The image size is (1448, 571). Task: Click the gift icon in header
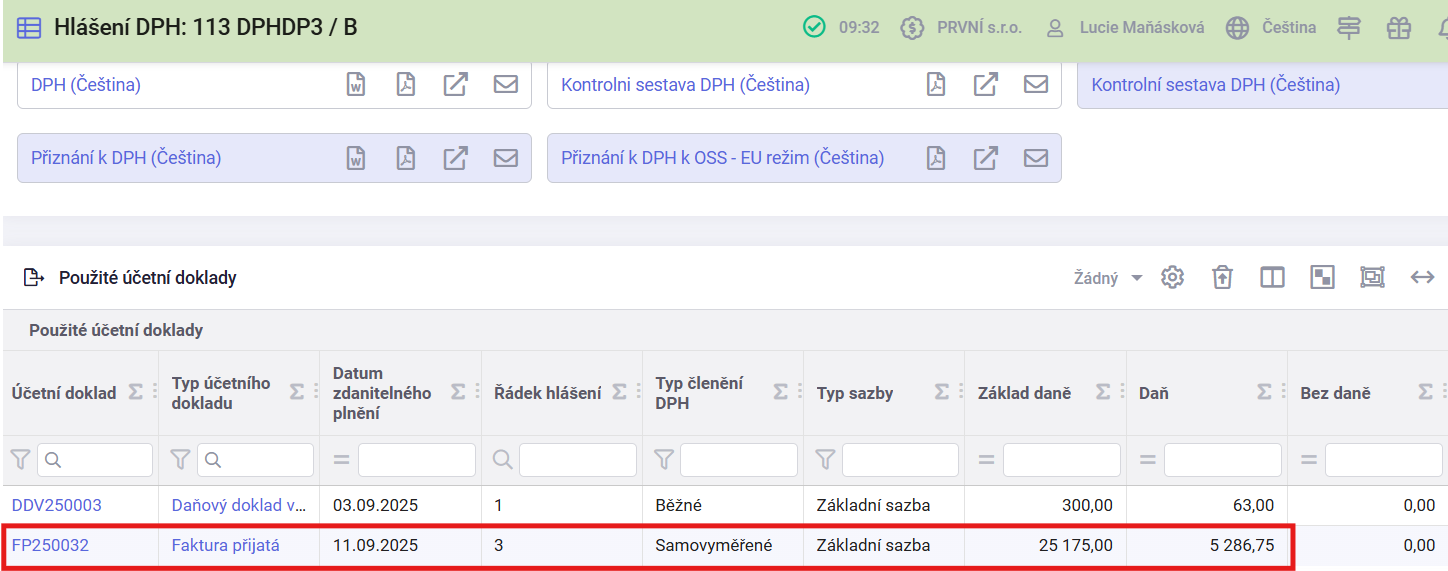tap(1398, 28)
